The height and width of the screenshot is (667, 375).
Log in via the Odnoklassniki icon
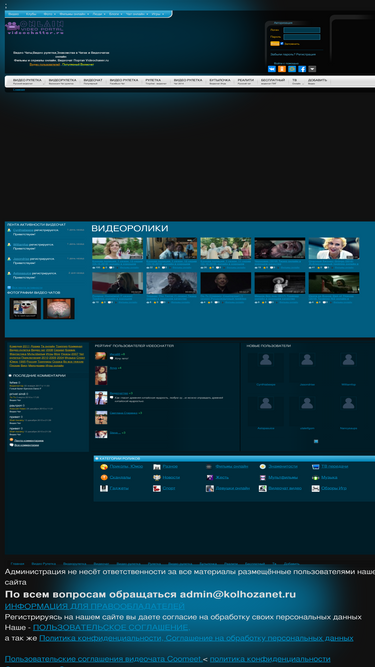pos(282,69)
